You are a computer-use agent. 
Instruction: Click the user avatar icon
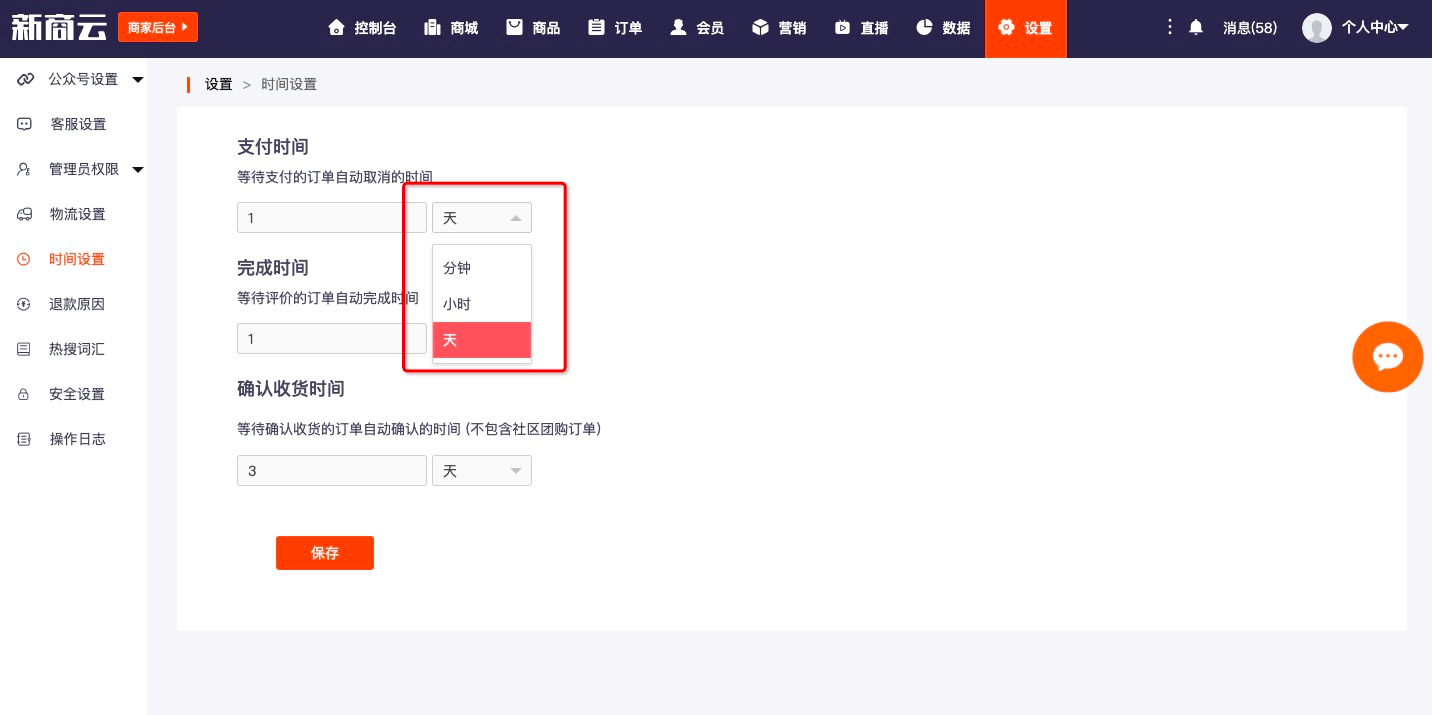[1316, 28]
